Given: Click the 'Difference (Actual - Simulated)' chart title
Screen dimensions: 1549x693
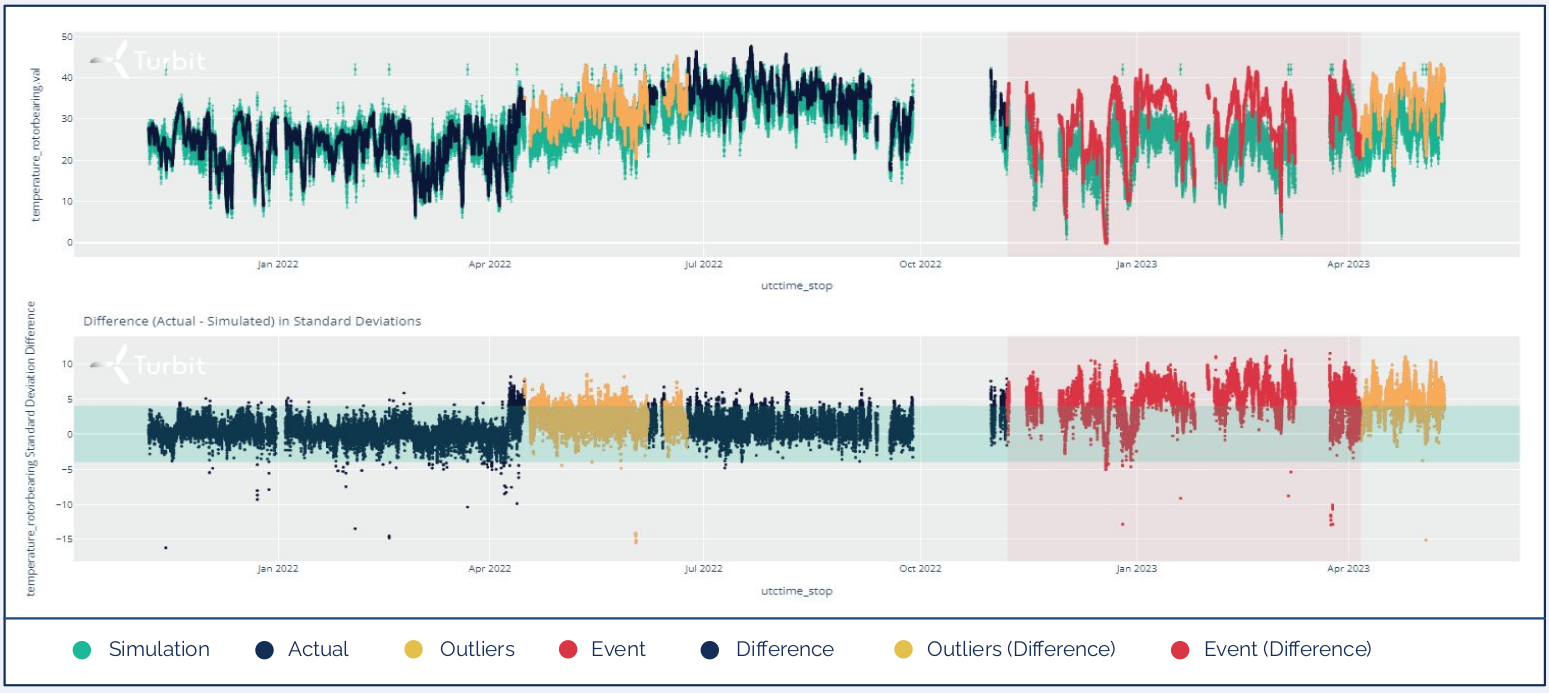Looking at the screenshot, I should 252,321.
